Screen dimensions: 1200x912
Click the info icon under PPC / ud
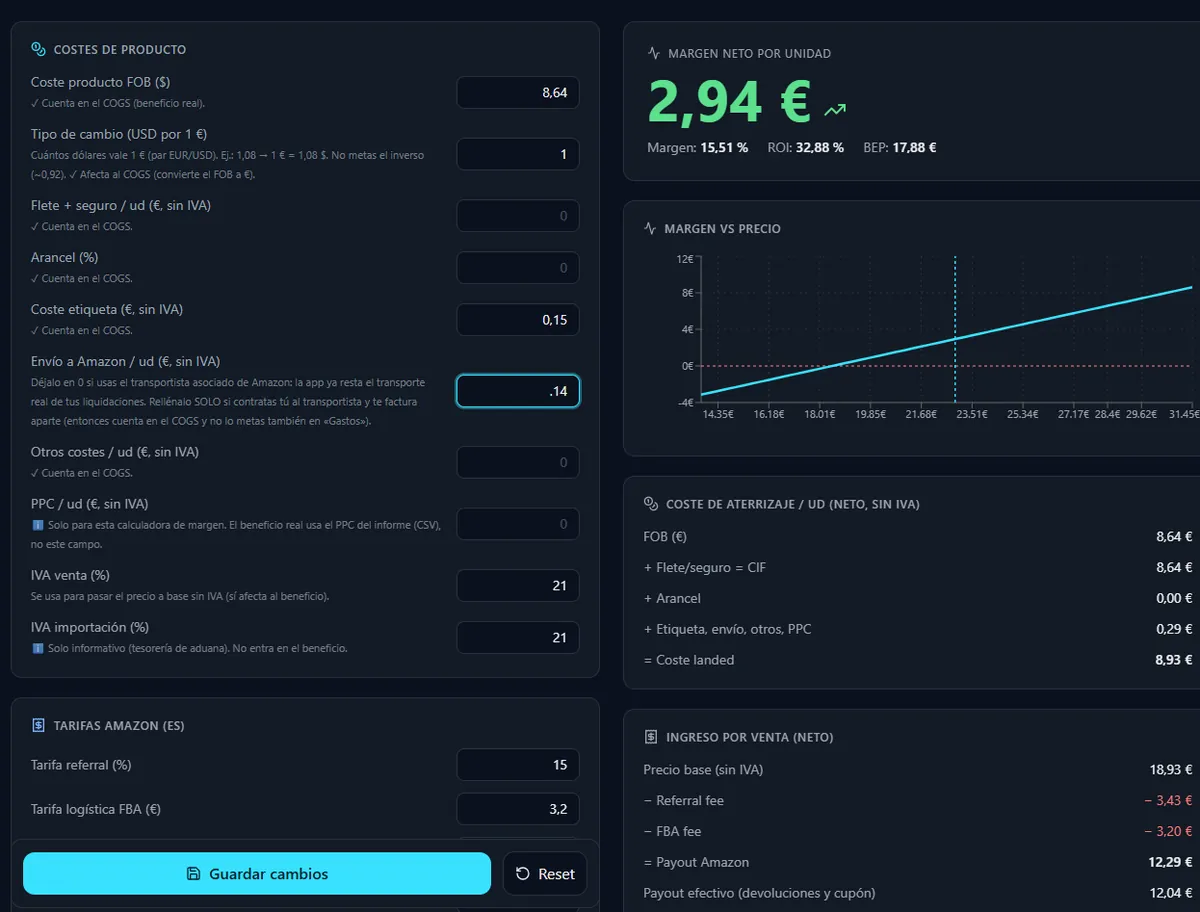37,525
